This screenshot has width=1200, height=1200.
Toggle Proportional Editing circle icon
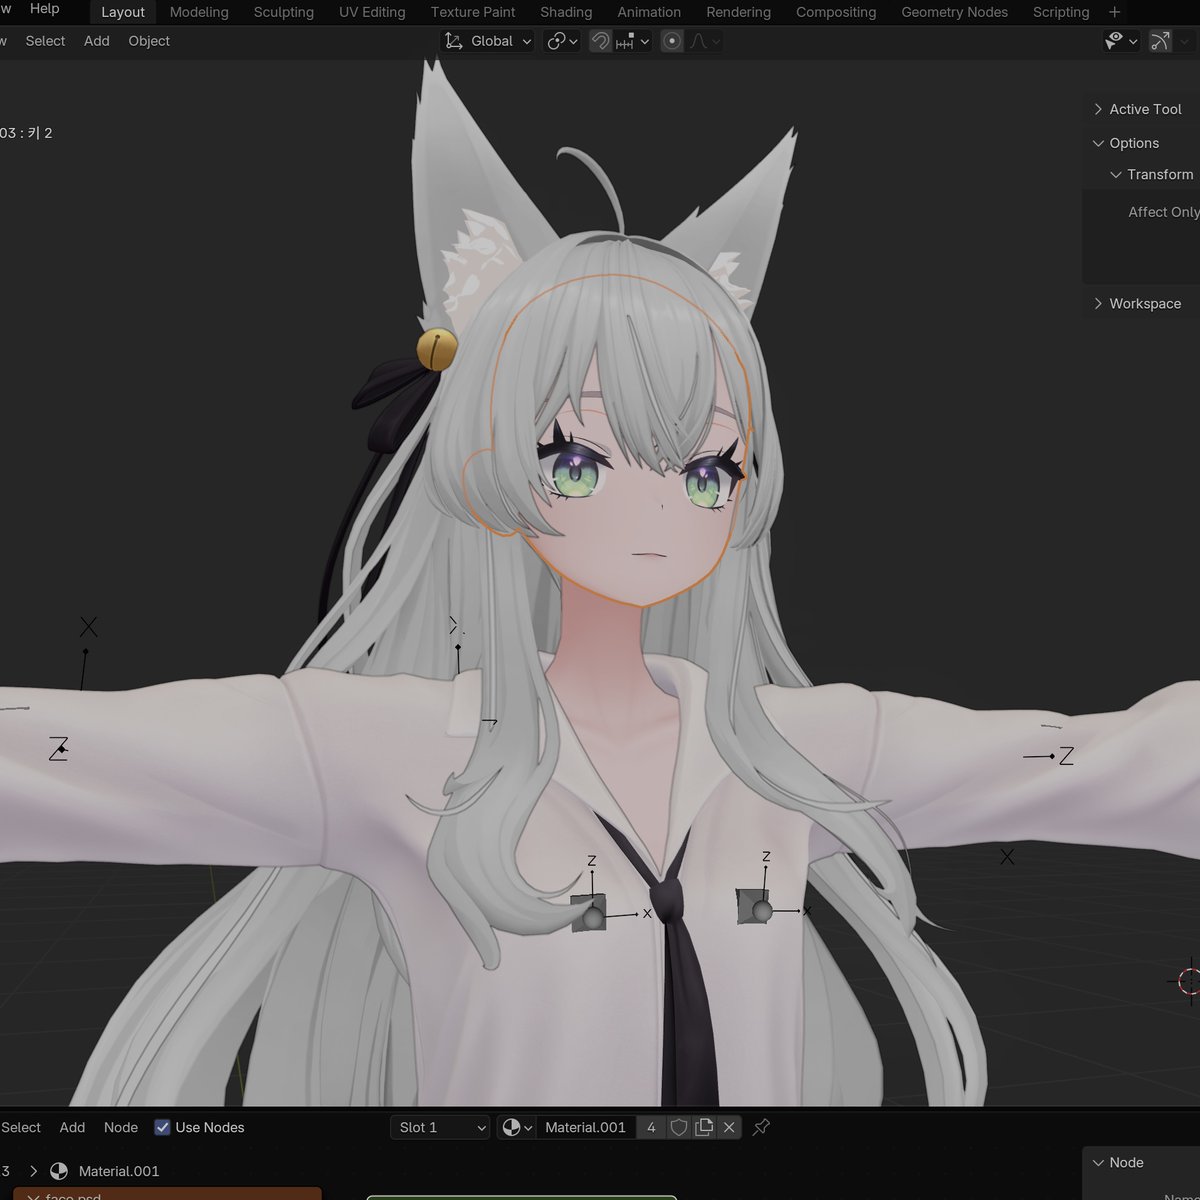[672, 41]
